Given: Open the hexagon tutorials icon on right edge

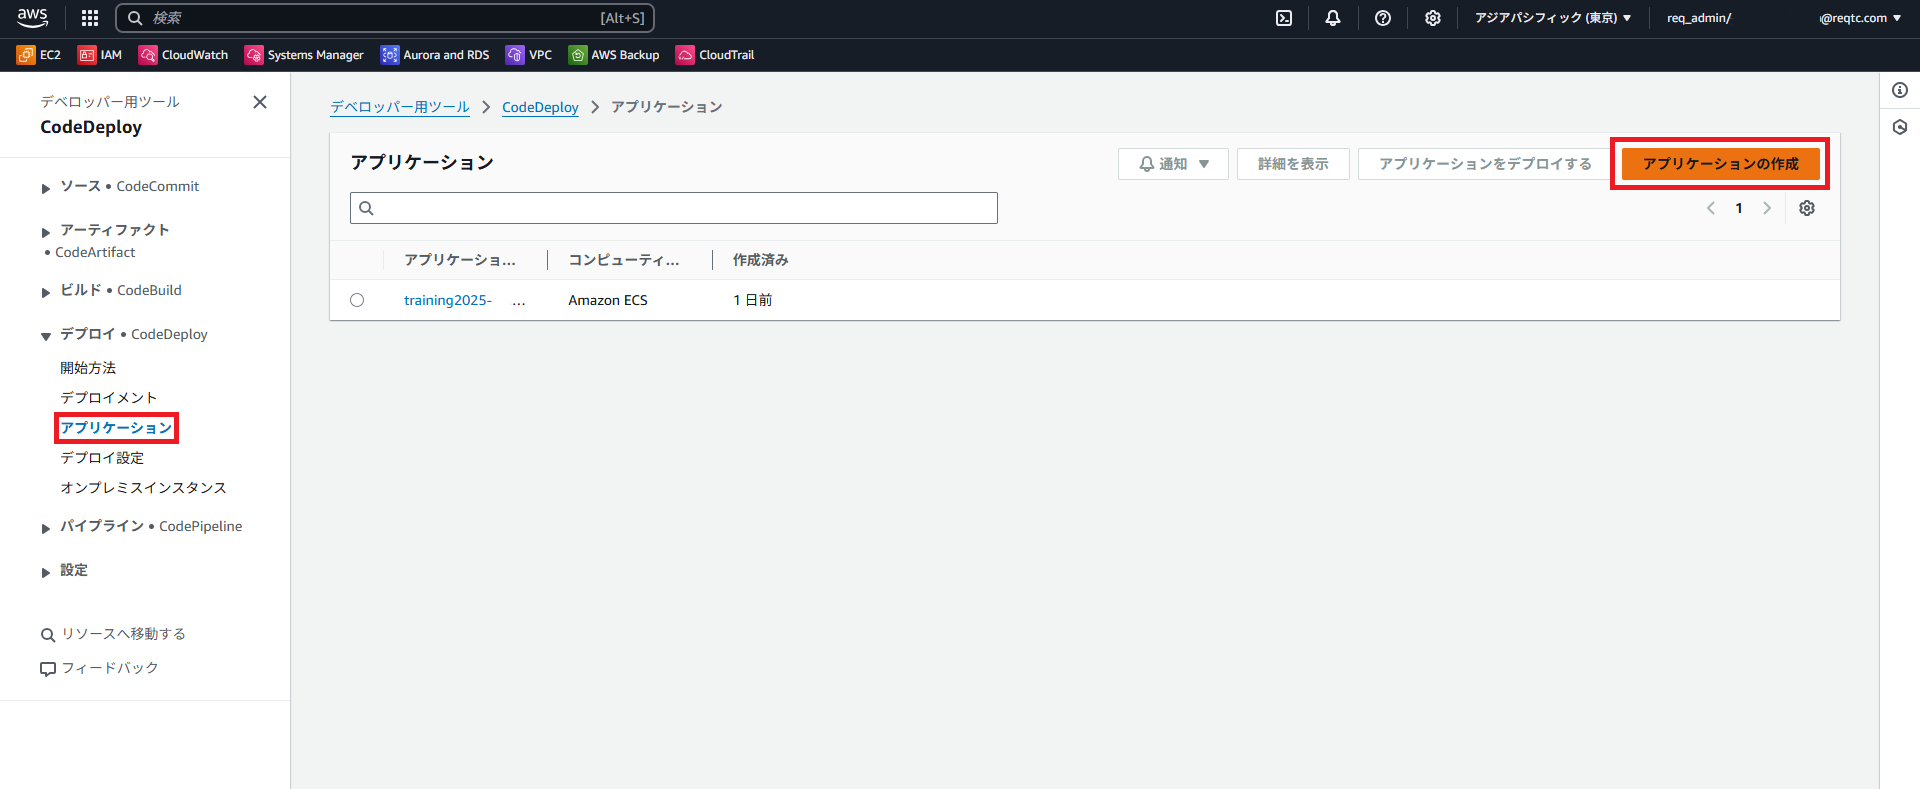Looking at the screenshot, I should 1900,127.
